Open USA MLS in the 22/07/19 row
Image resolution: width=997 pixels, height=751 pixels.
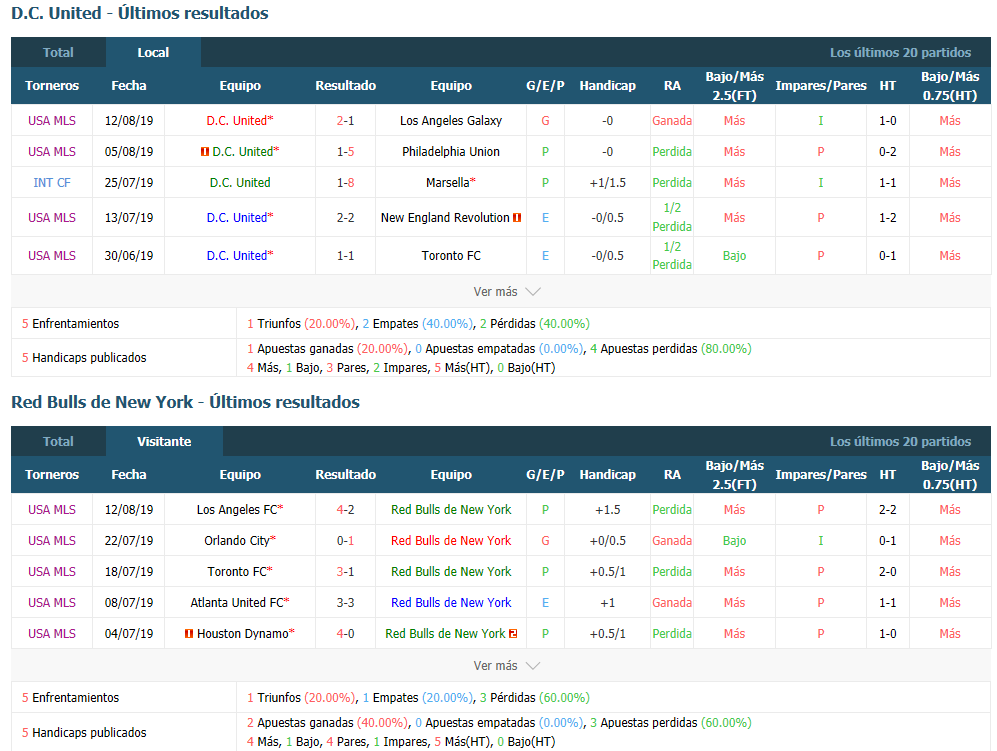click(x=52, y=541)
